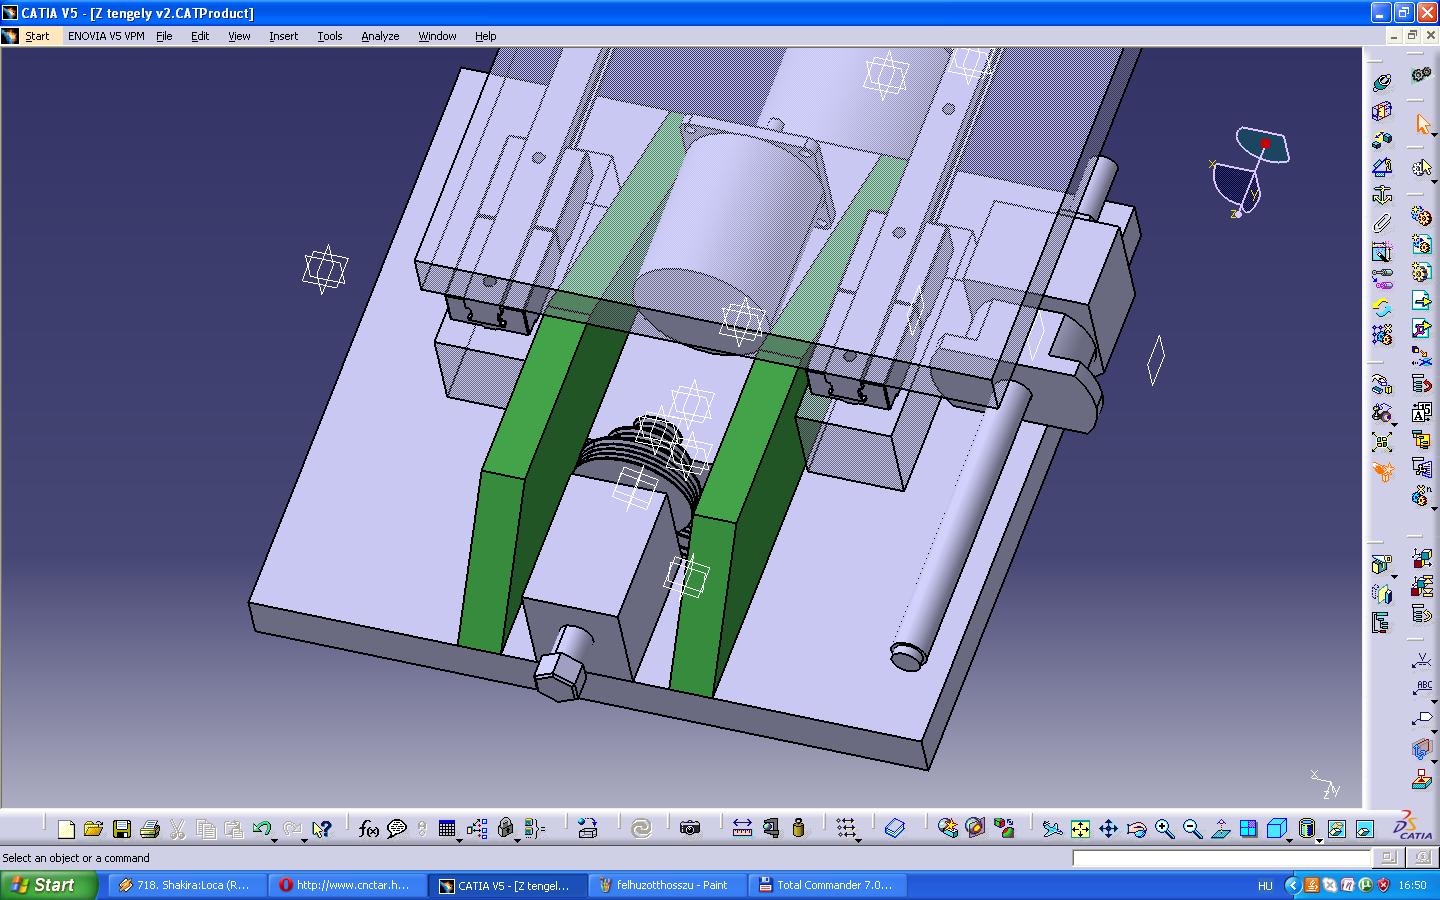This screenshot has width=1440, height=900.
Task: Open the Measure Between tool
Action: (742, 828)
